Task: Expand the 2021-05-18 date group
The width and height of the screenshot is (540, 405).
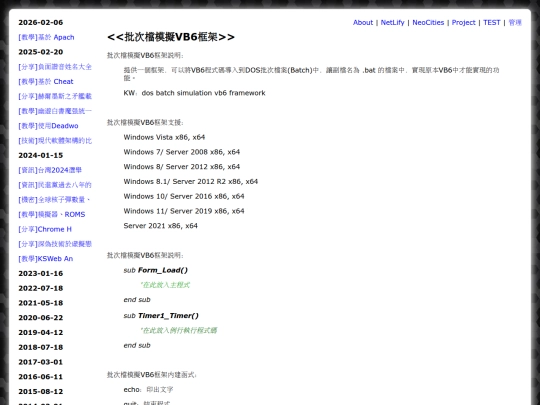Action: coord(41,303)
